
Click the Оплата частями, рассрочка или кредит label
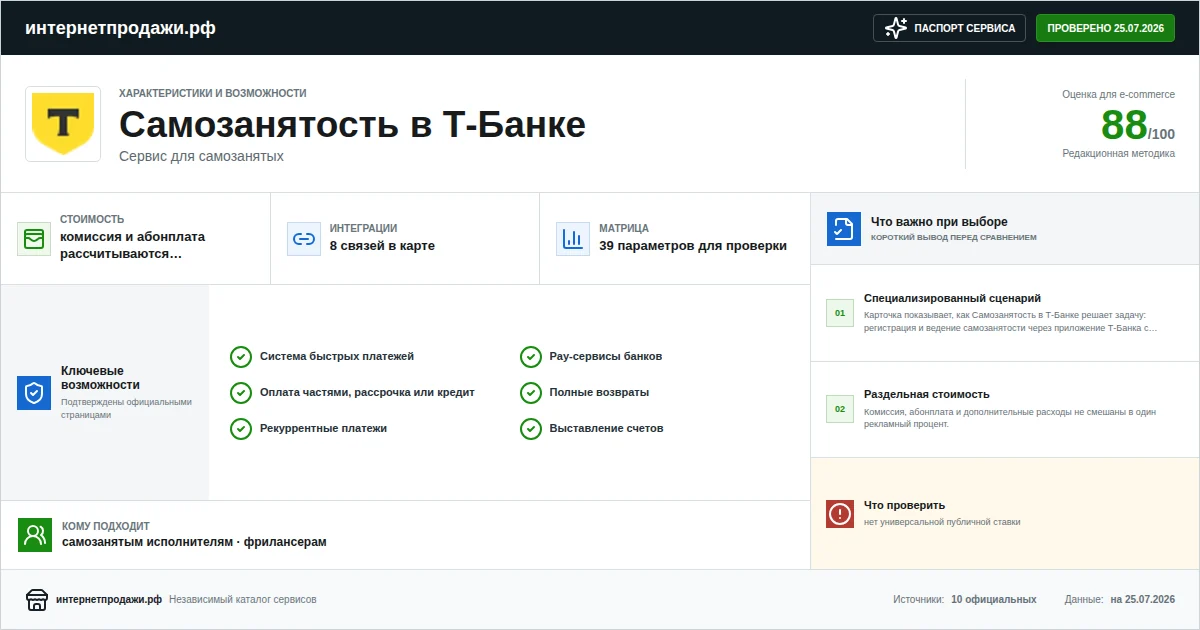point(367,393)
